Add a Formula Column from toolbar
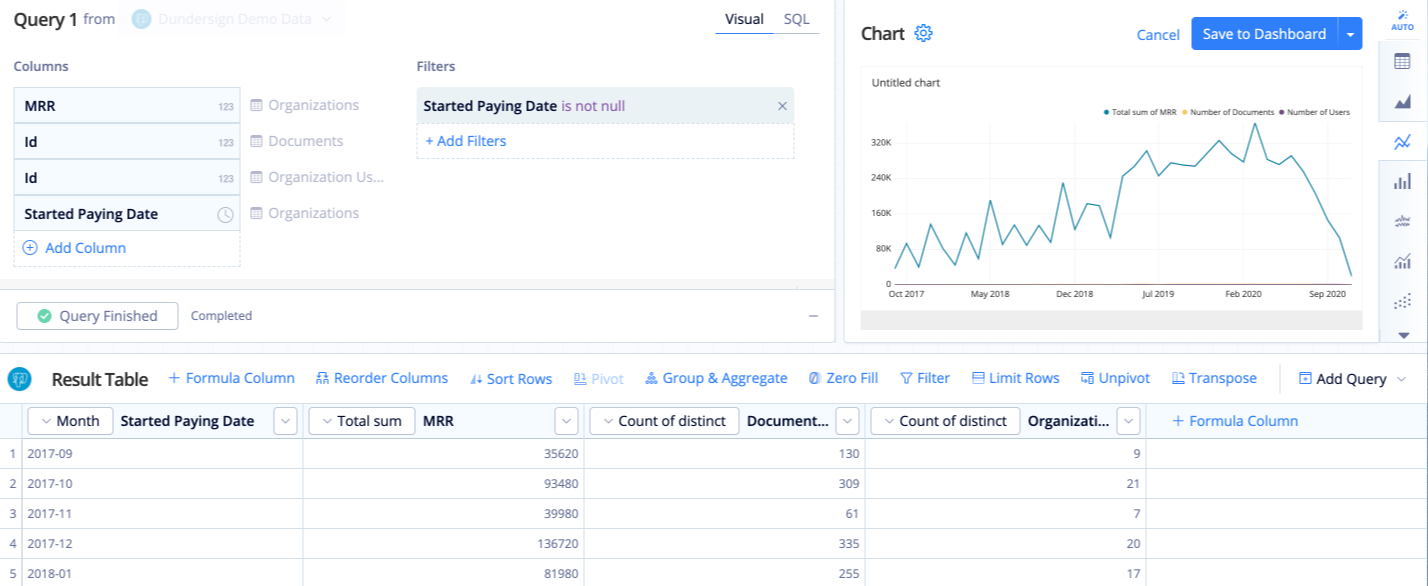Image resolution: width=1428 pixels, height=586 pixels. 231,378
